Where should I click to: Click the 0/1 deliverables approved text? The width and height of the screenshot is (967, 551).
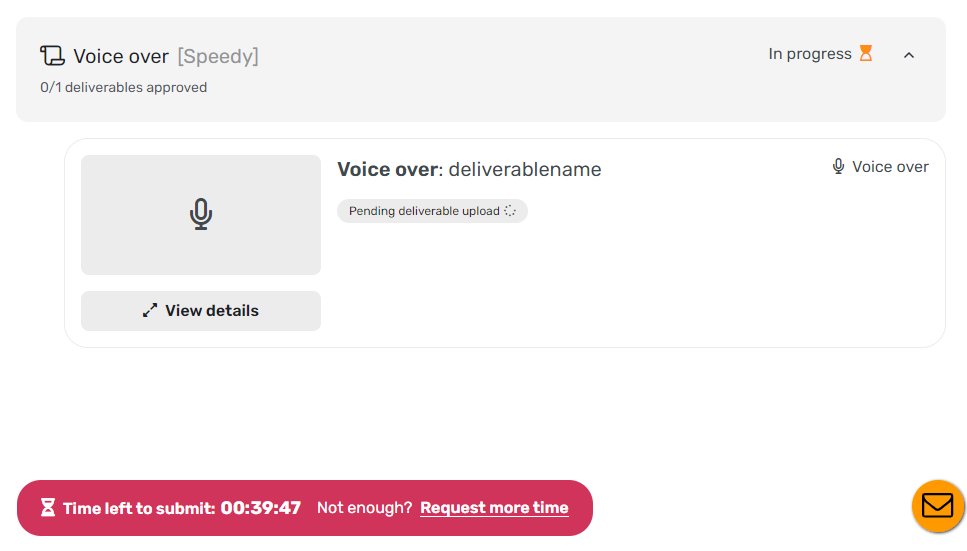click(x=123, y=87)
